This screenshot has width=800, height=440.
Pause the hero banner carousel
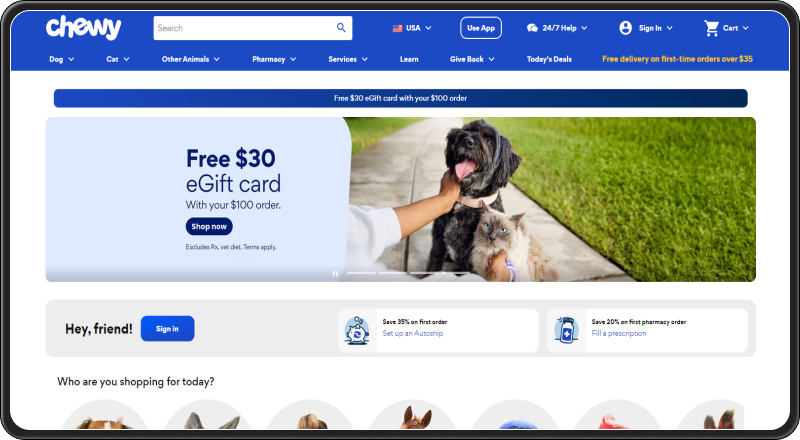coord(335,274)
